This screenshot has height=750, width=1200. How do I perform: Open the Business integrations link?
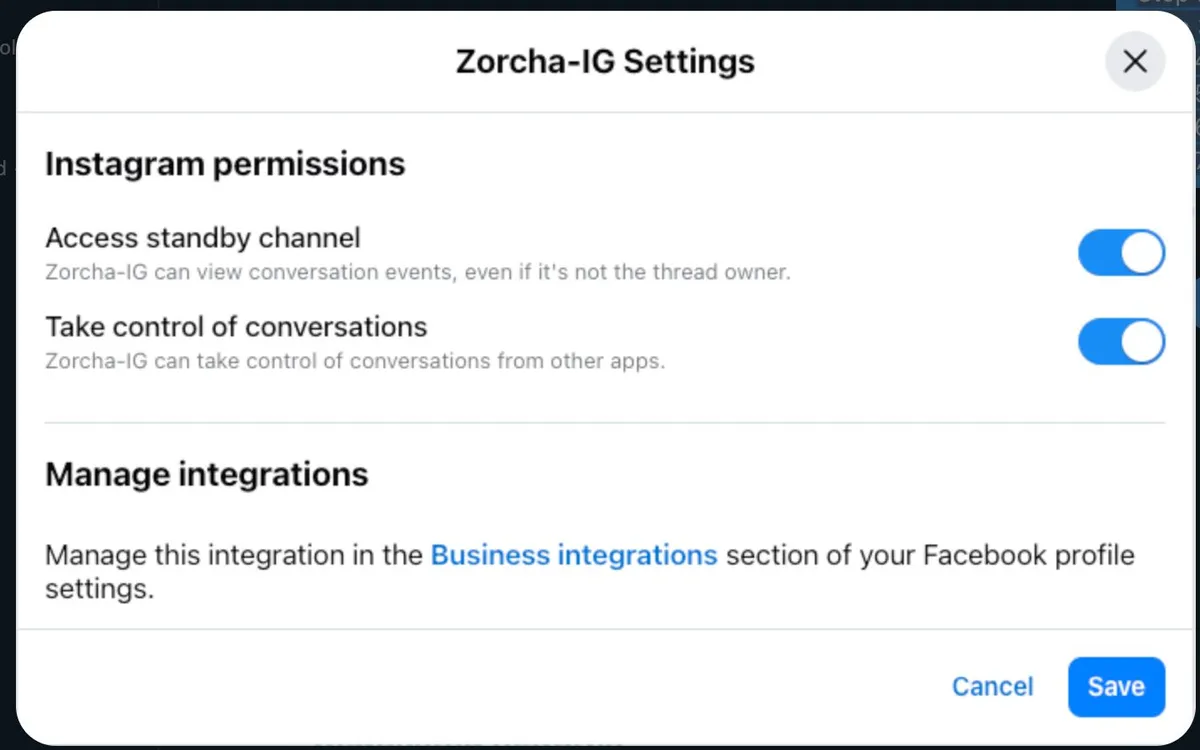click(574, 555)
